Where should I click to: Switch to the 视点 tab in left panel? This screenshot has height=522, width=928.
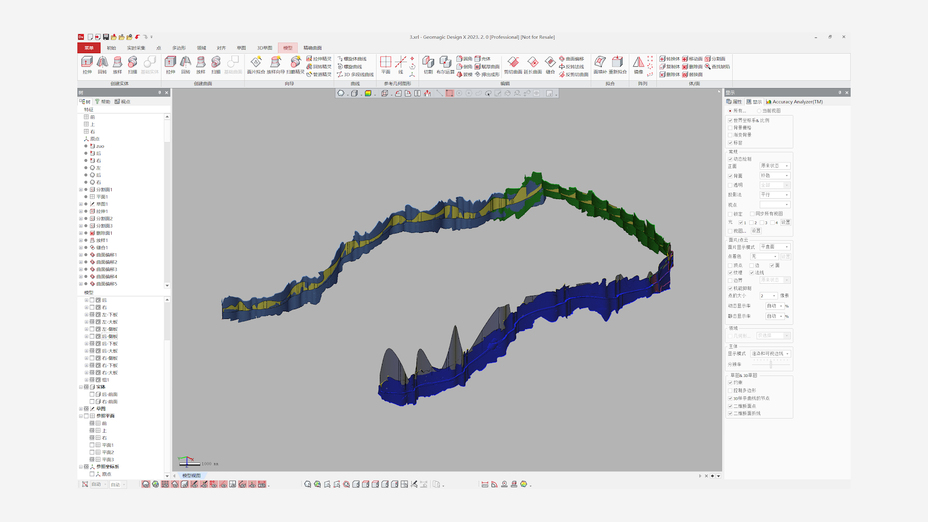tap(123, 102)
